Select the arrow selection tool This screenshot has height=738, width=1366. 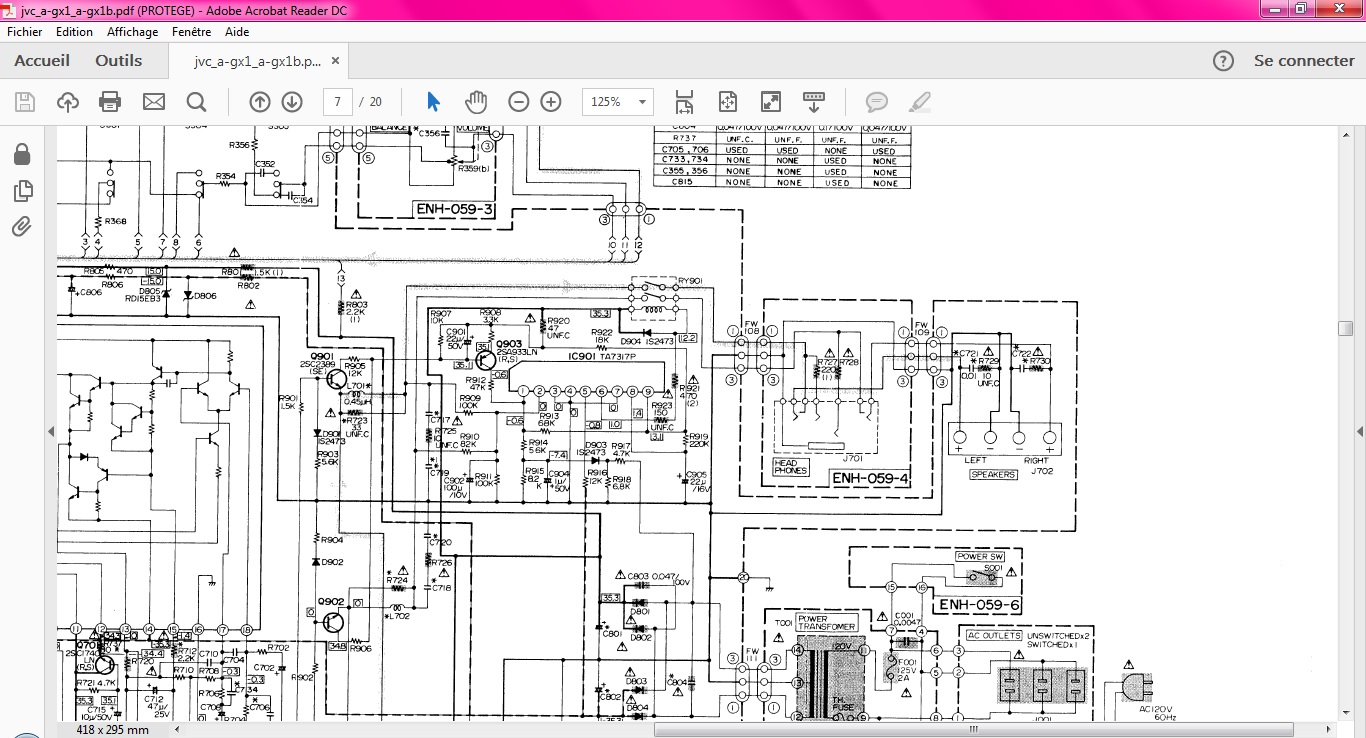point(433,101)
